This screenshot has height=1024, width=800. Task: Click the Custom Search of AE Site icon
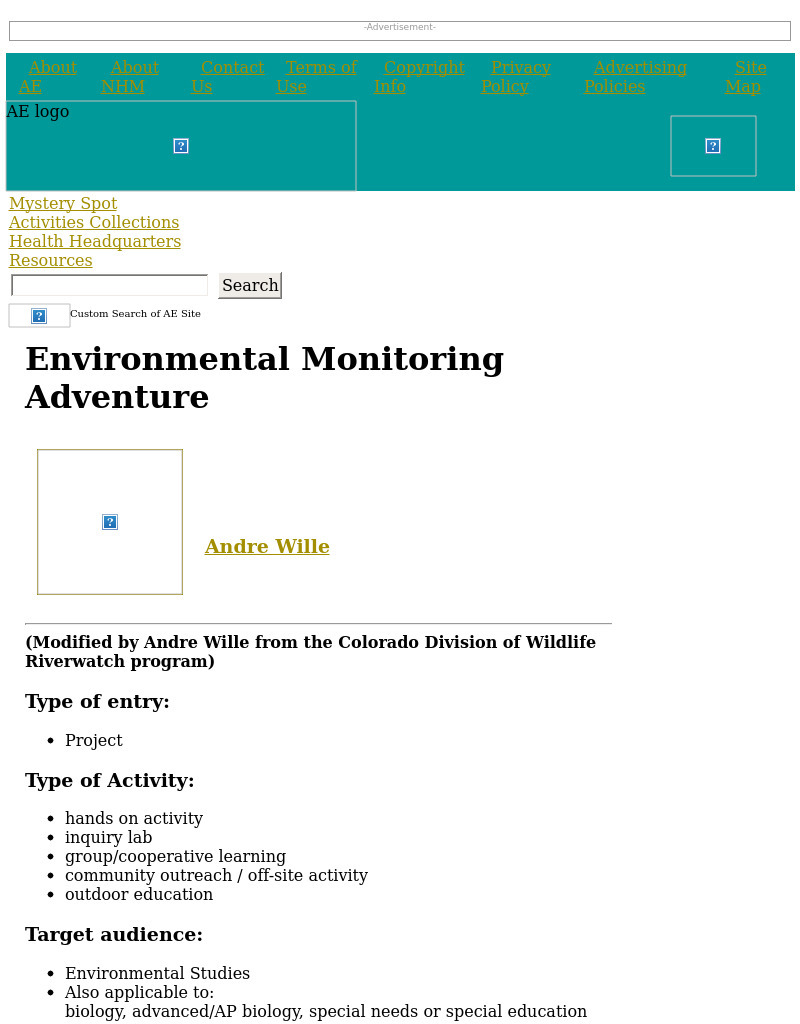[x=39, y=315]
